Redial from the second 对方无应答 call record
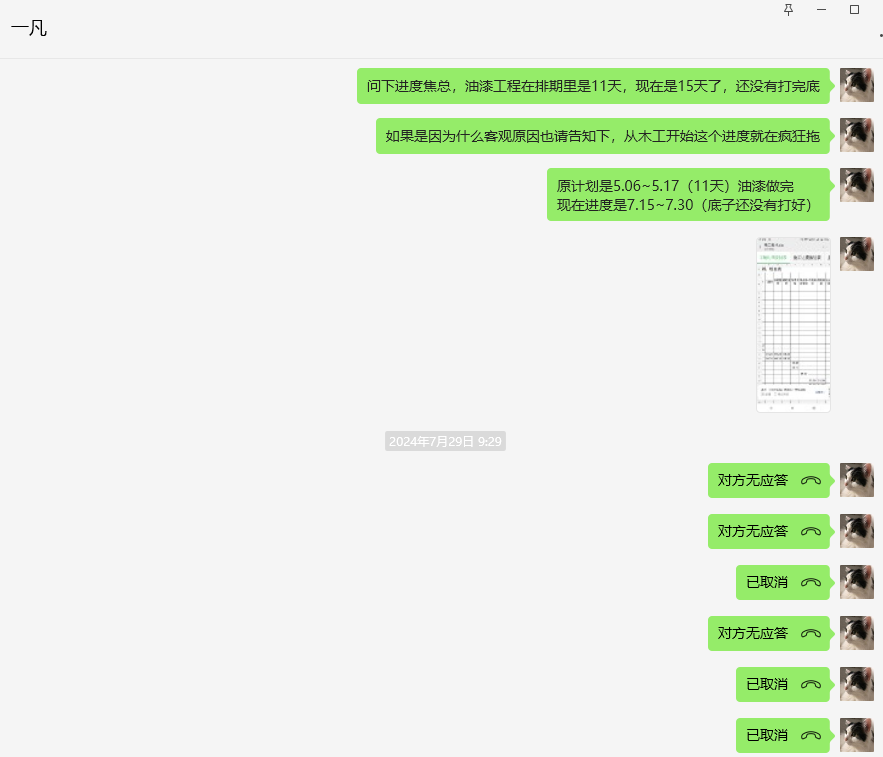Screen dimensions: 883x757 click(x=811, y=531)
